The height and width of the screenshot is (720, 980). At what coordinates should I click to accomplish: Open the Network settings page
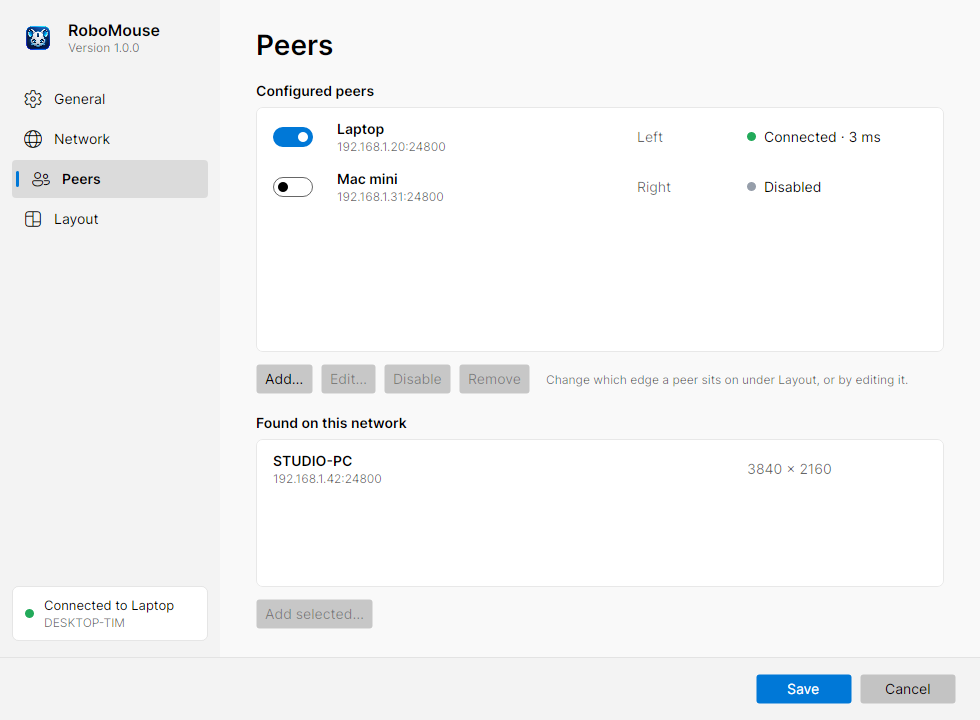[x=110, y=139]
